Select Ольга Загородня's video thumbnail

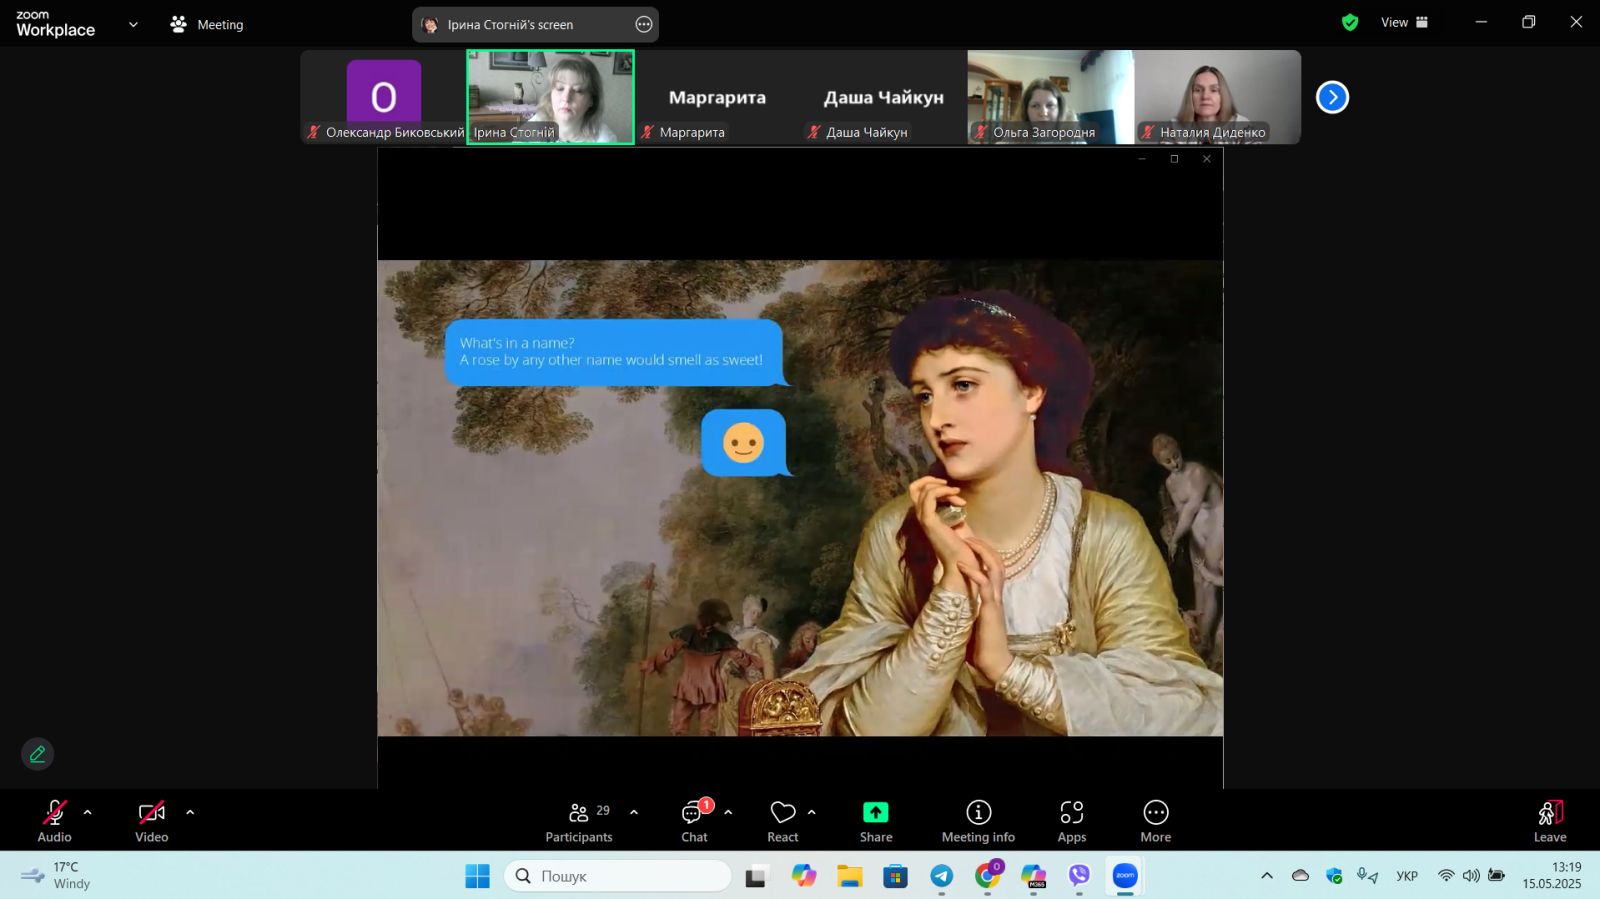point(1050,97)
